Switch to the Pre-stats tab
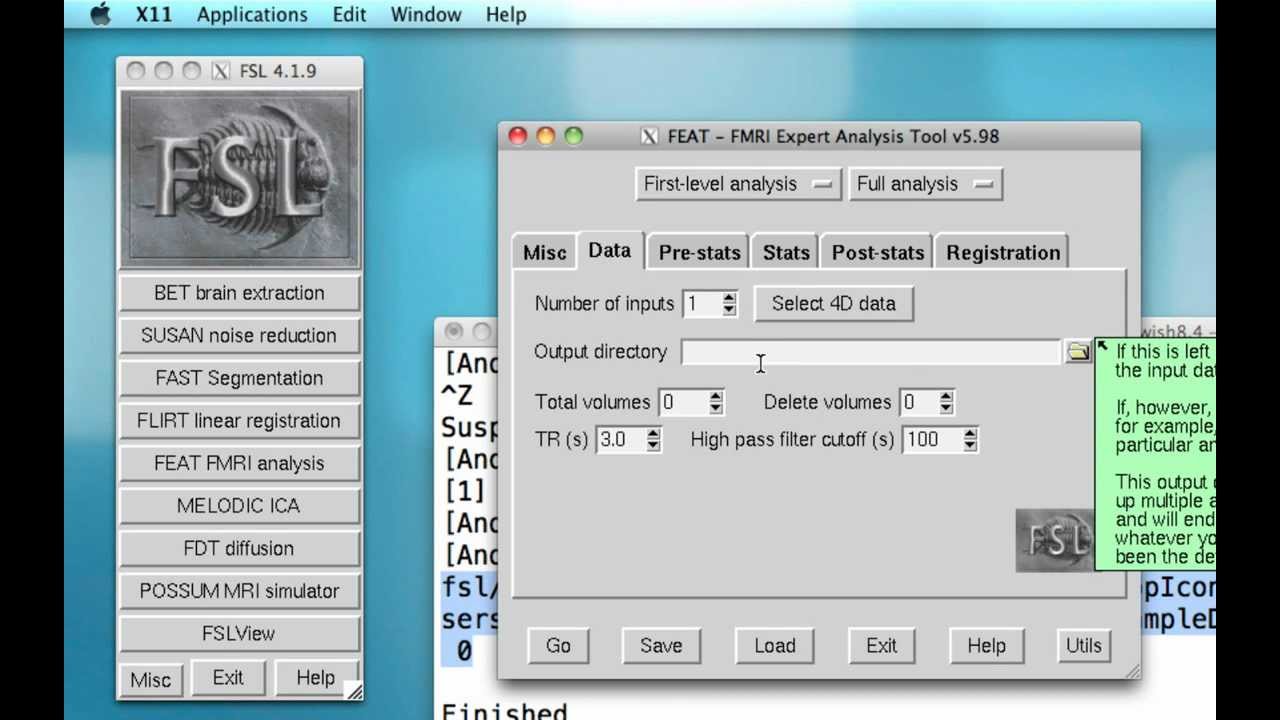The image size is (1280, 720). (699, 253)
